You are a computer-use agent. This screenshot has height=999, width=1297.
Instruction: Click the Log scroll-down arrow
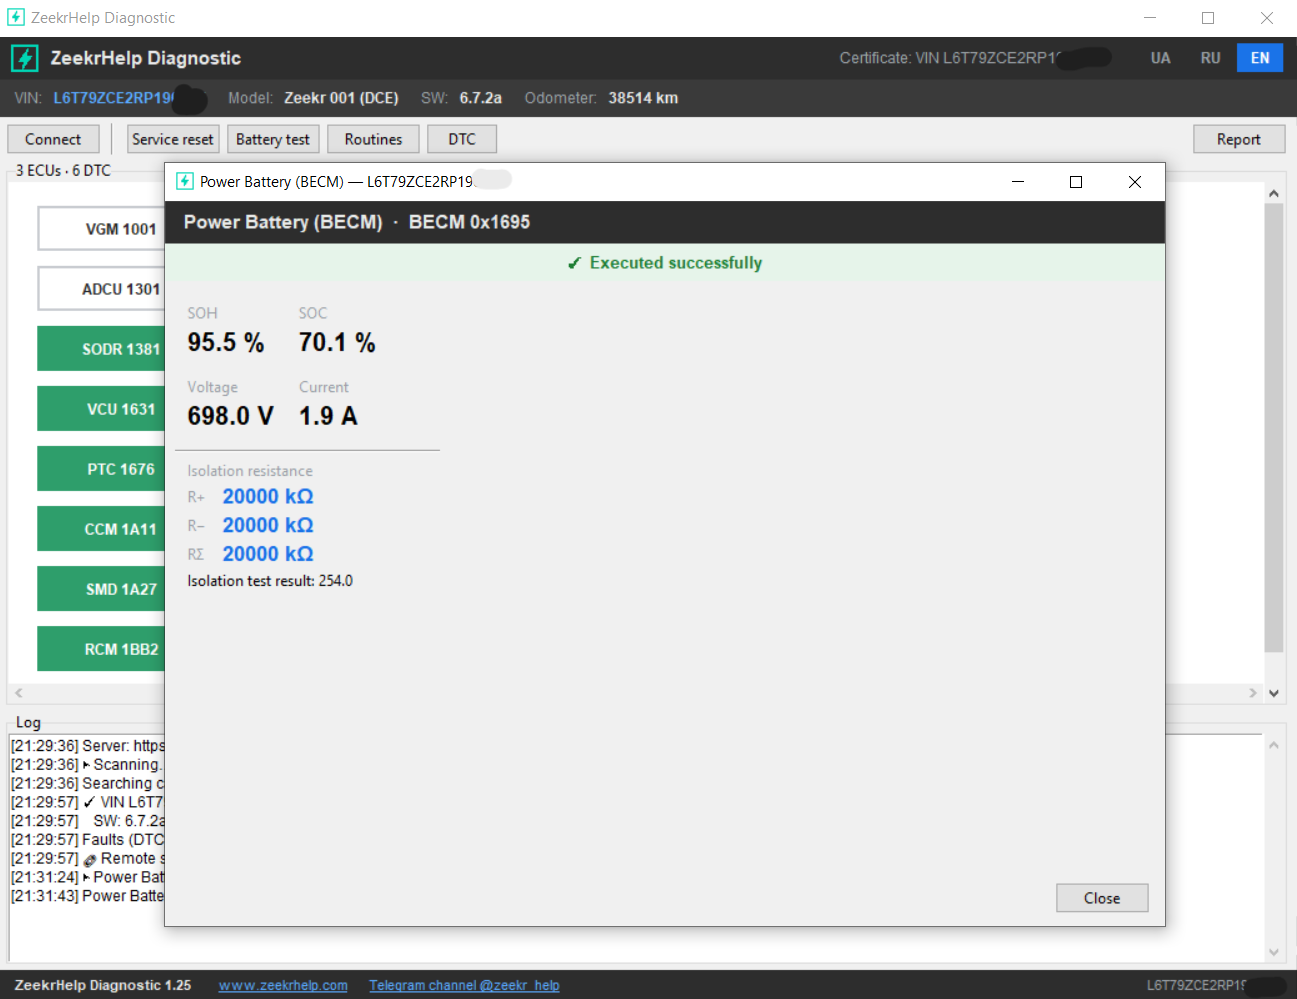tap(1273, 952)
